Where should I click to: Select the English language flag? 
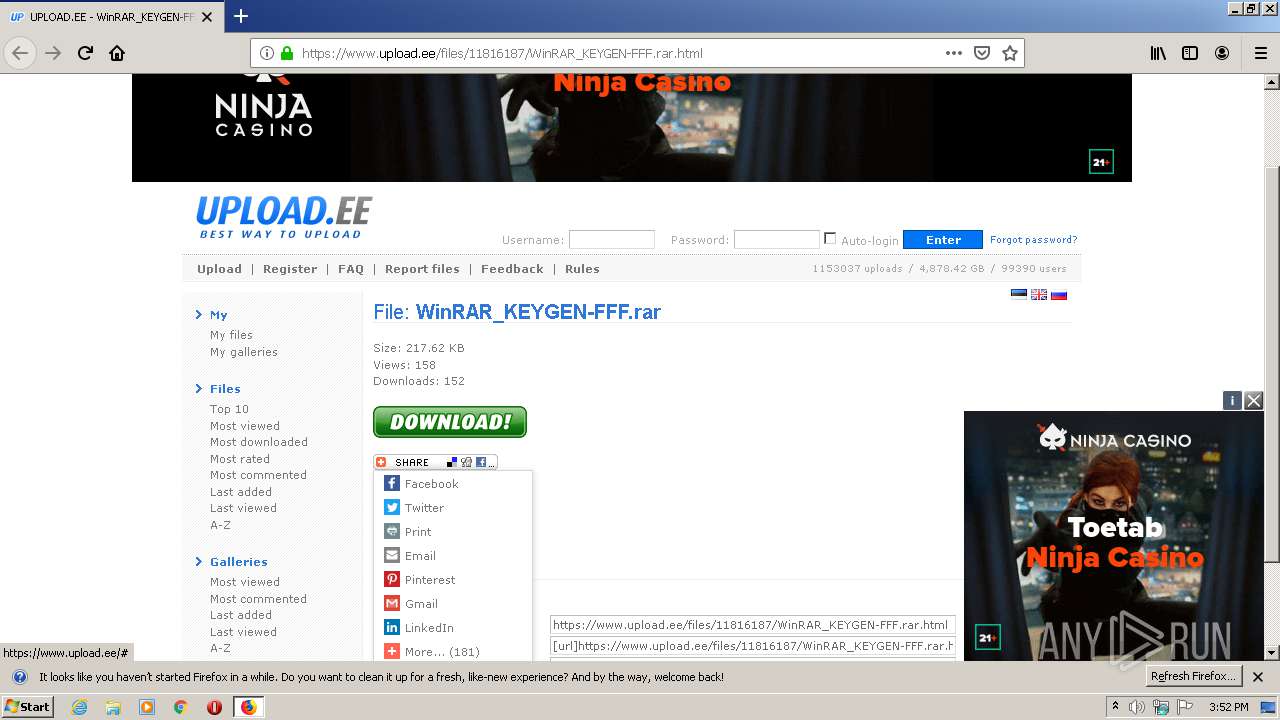point(1039,294)
